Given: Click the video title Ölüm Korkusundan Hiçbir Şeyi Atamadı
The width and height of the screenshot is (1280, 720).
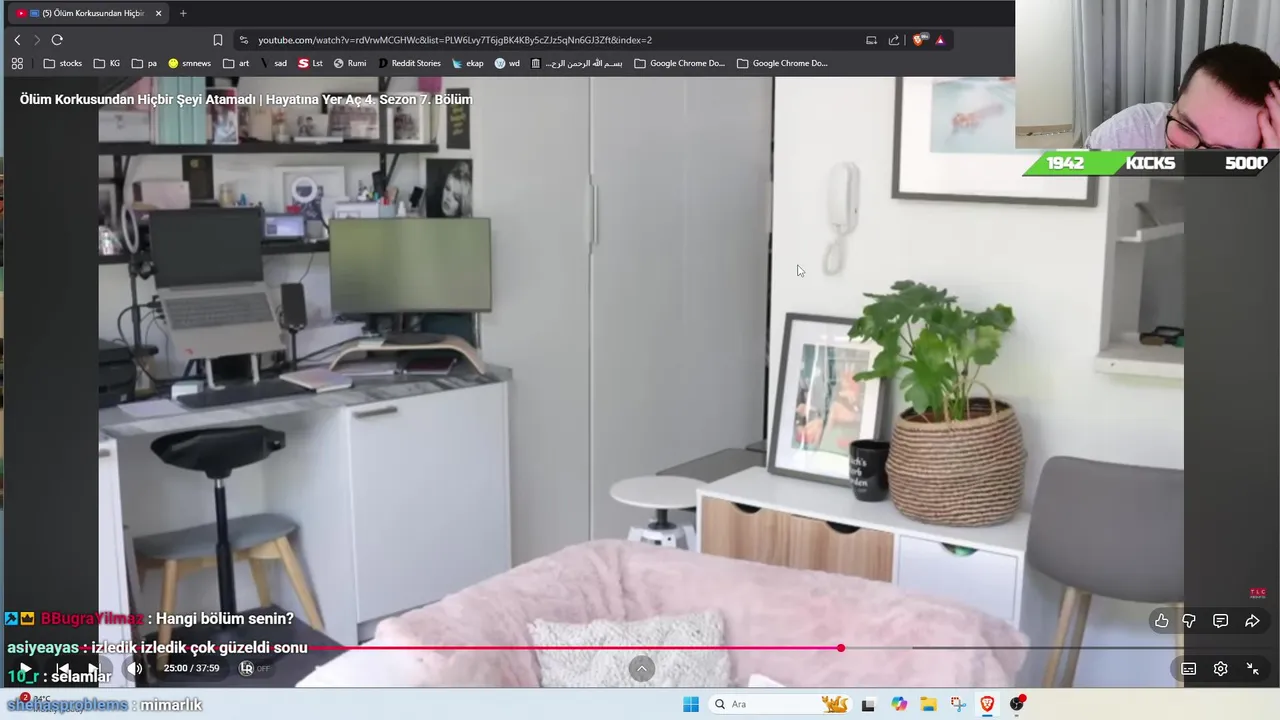Looking at the screenshot, I should point(246,99).
